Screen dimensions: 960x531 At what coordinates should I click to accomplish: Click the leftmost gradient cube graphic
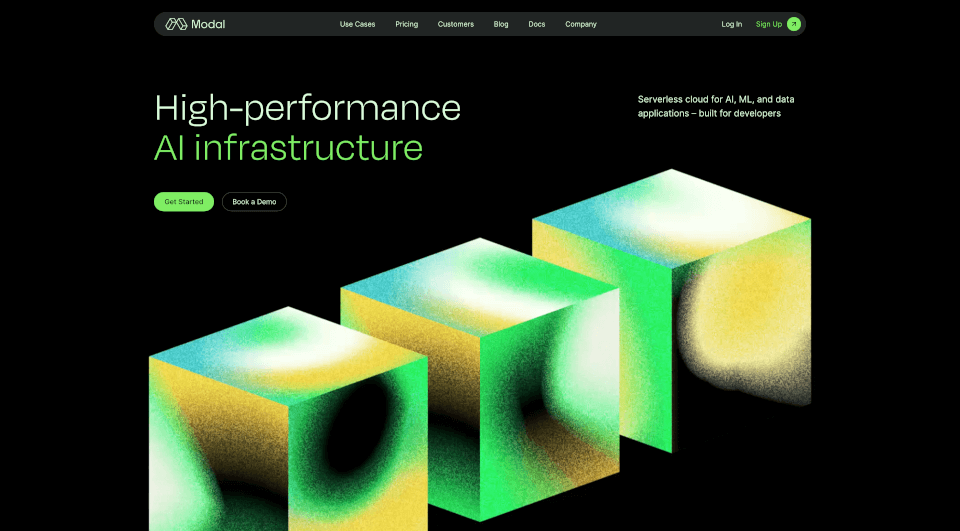[x=288, y=420]
